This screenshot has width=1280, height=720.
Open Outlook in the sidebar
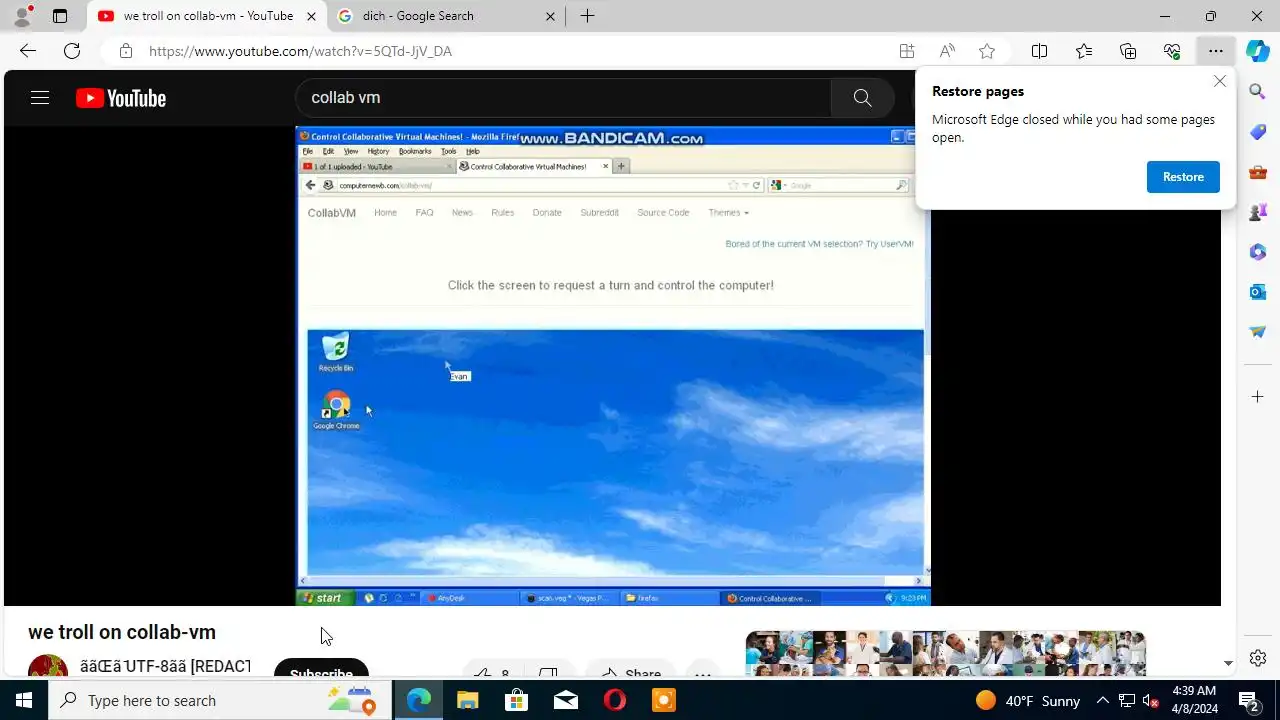click(1258, 292)
